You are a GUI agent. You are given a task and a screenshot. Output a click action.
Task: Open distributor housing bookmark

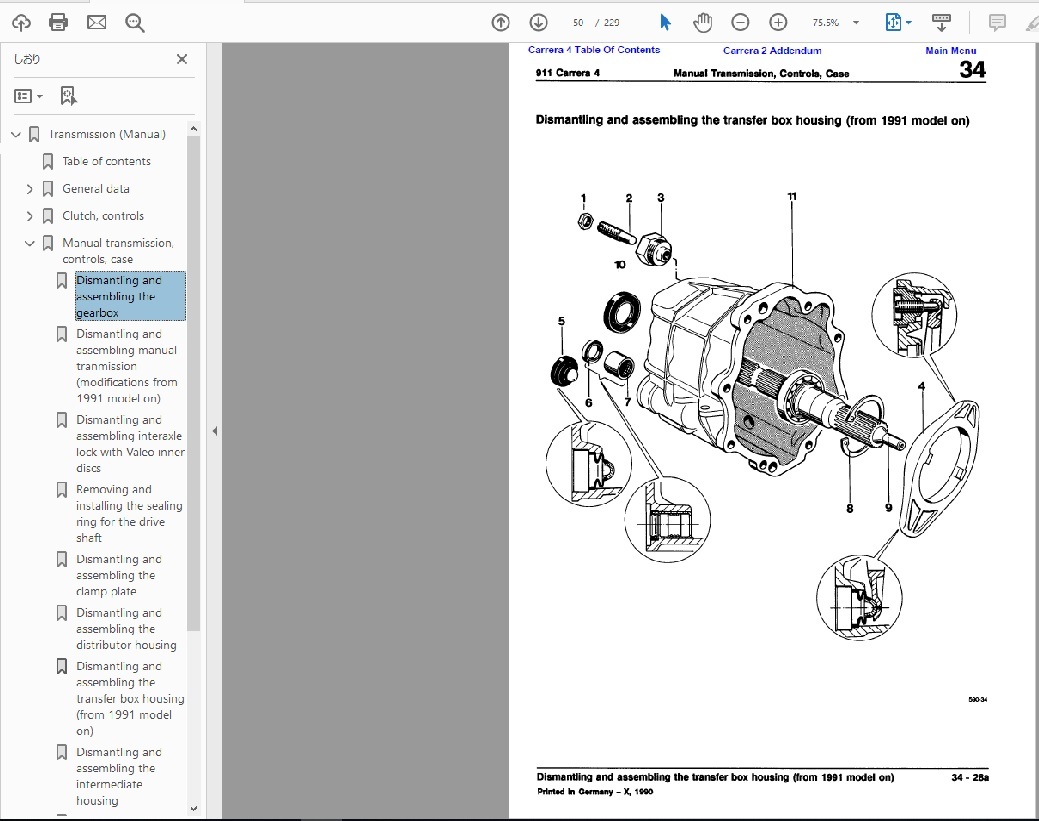[x=126, y=629]
